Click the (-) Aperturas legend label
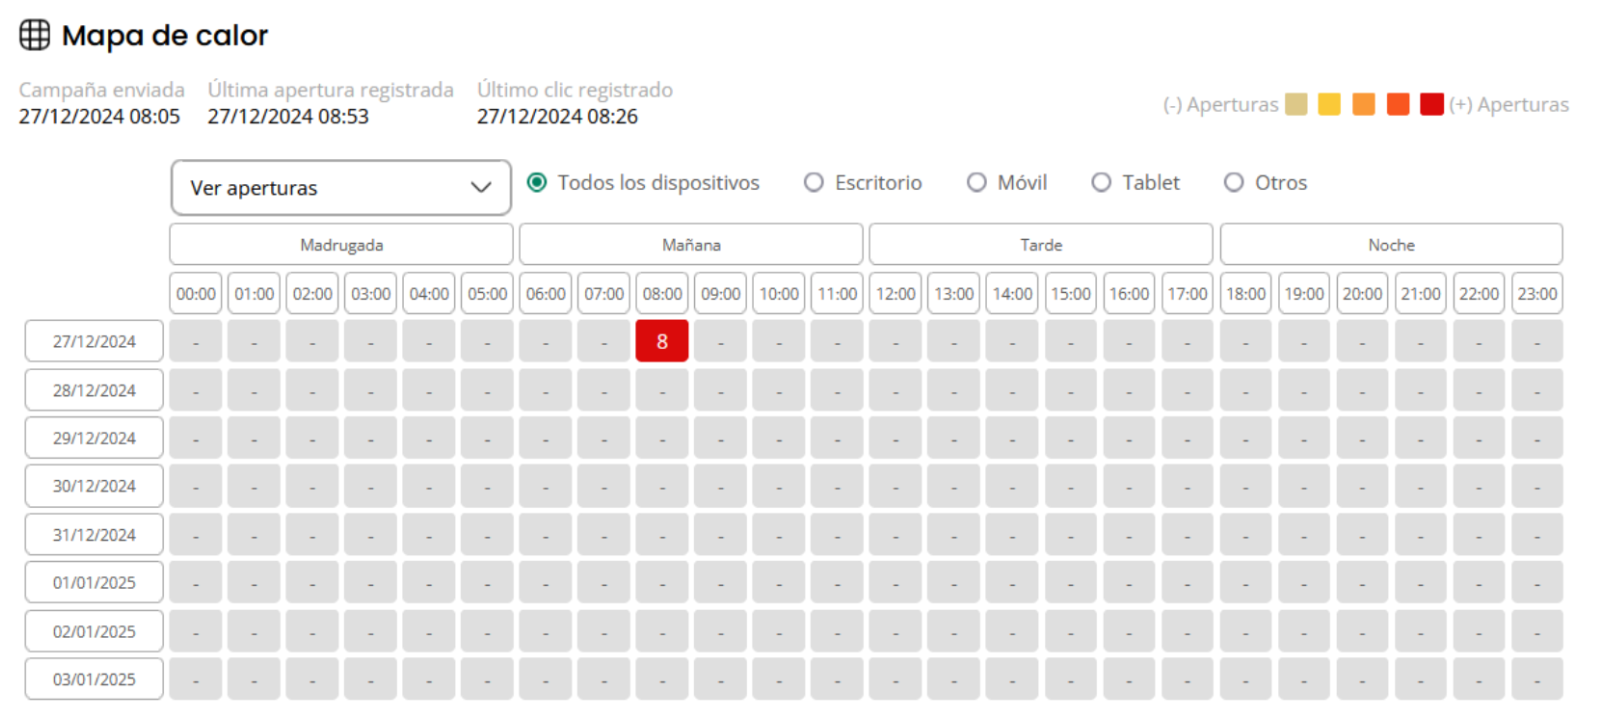1603x725 pixels. click(1220, 104)
